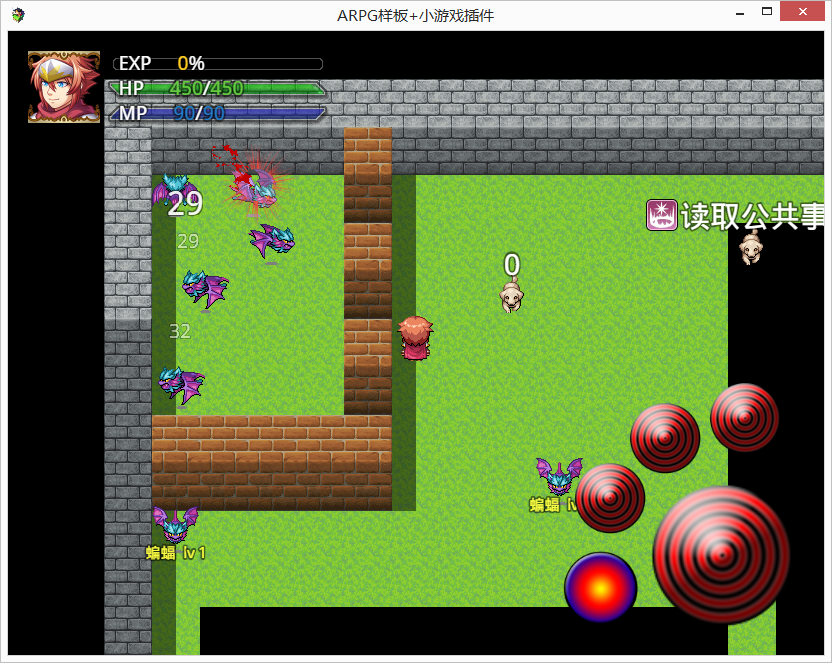Click the dog with 0 above it

pyautogui.click(x=512, y=296)
